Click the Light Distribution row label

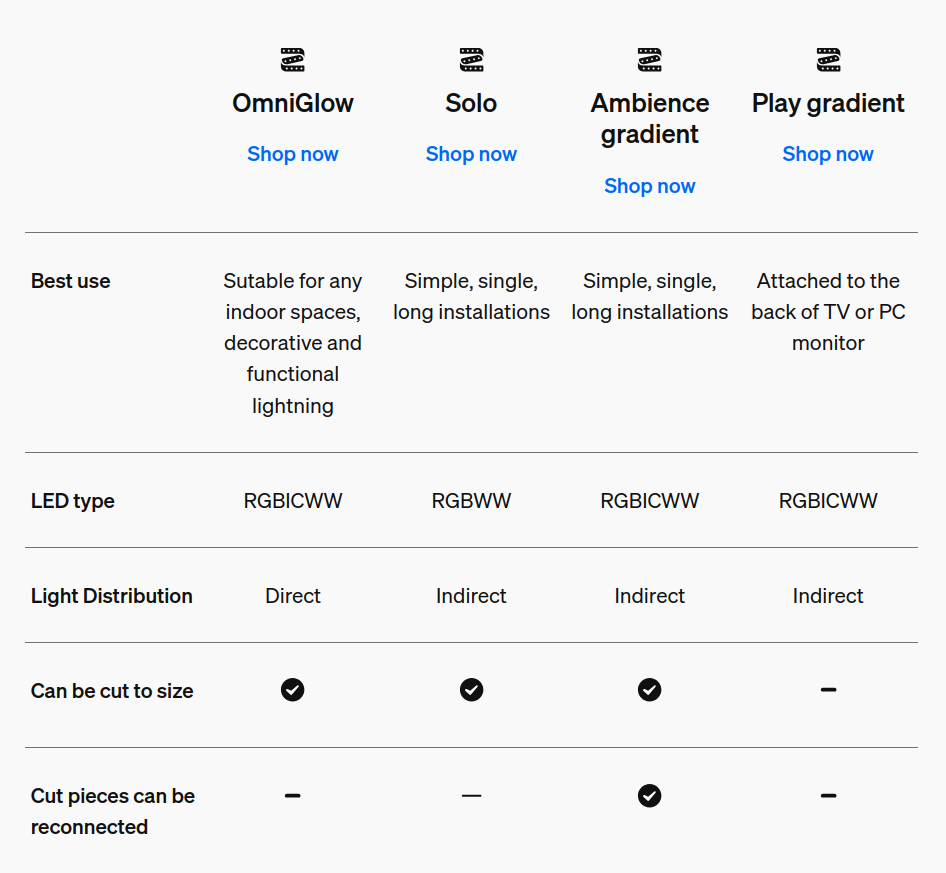[x=111, y=596]
